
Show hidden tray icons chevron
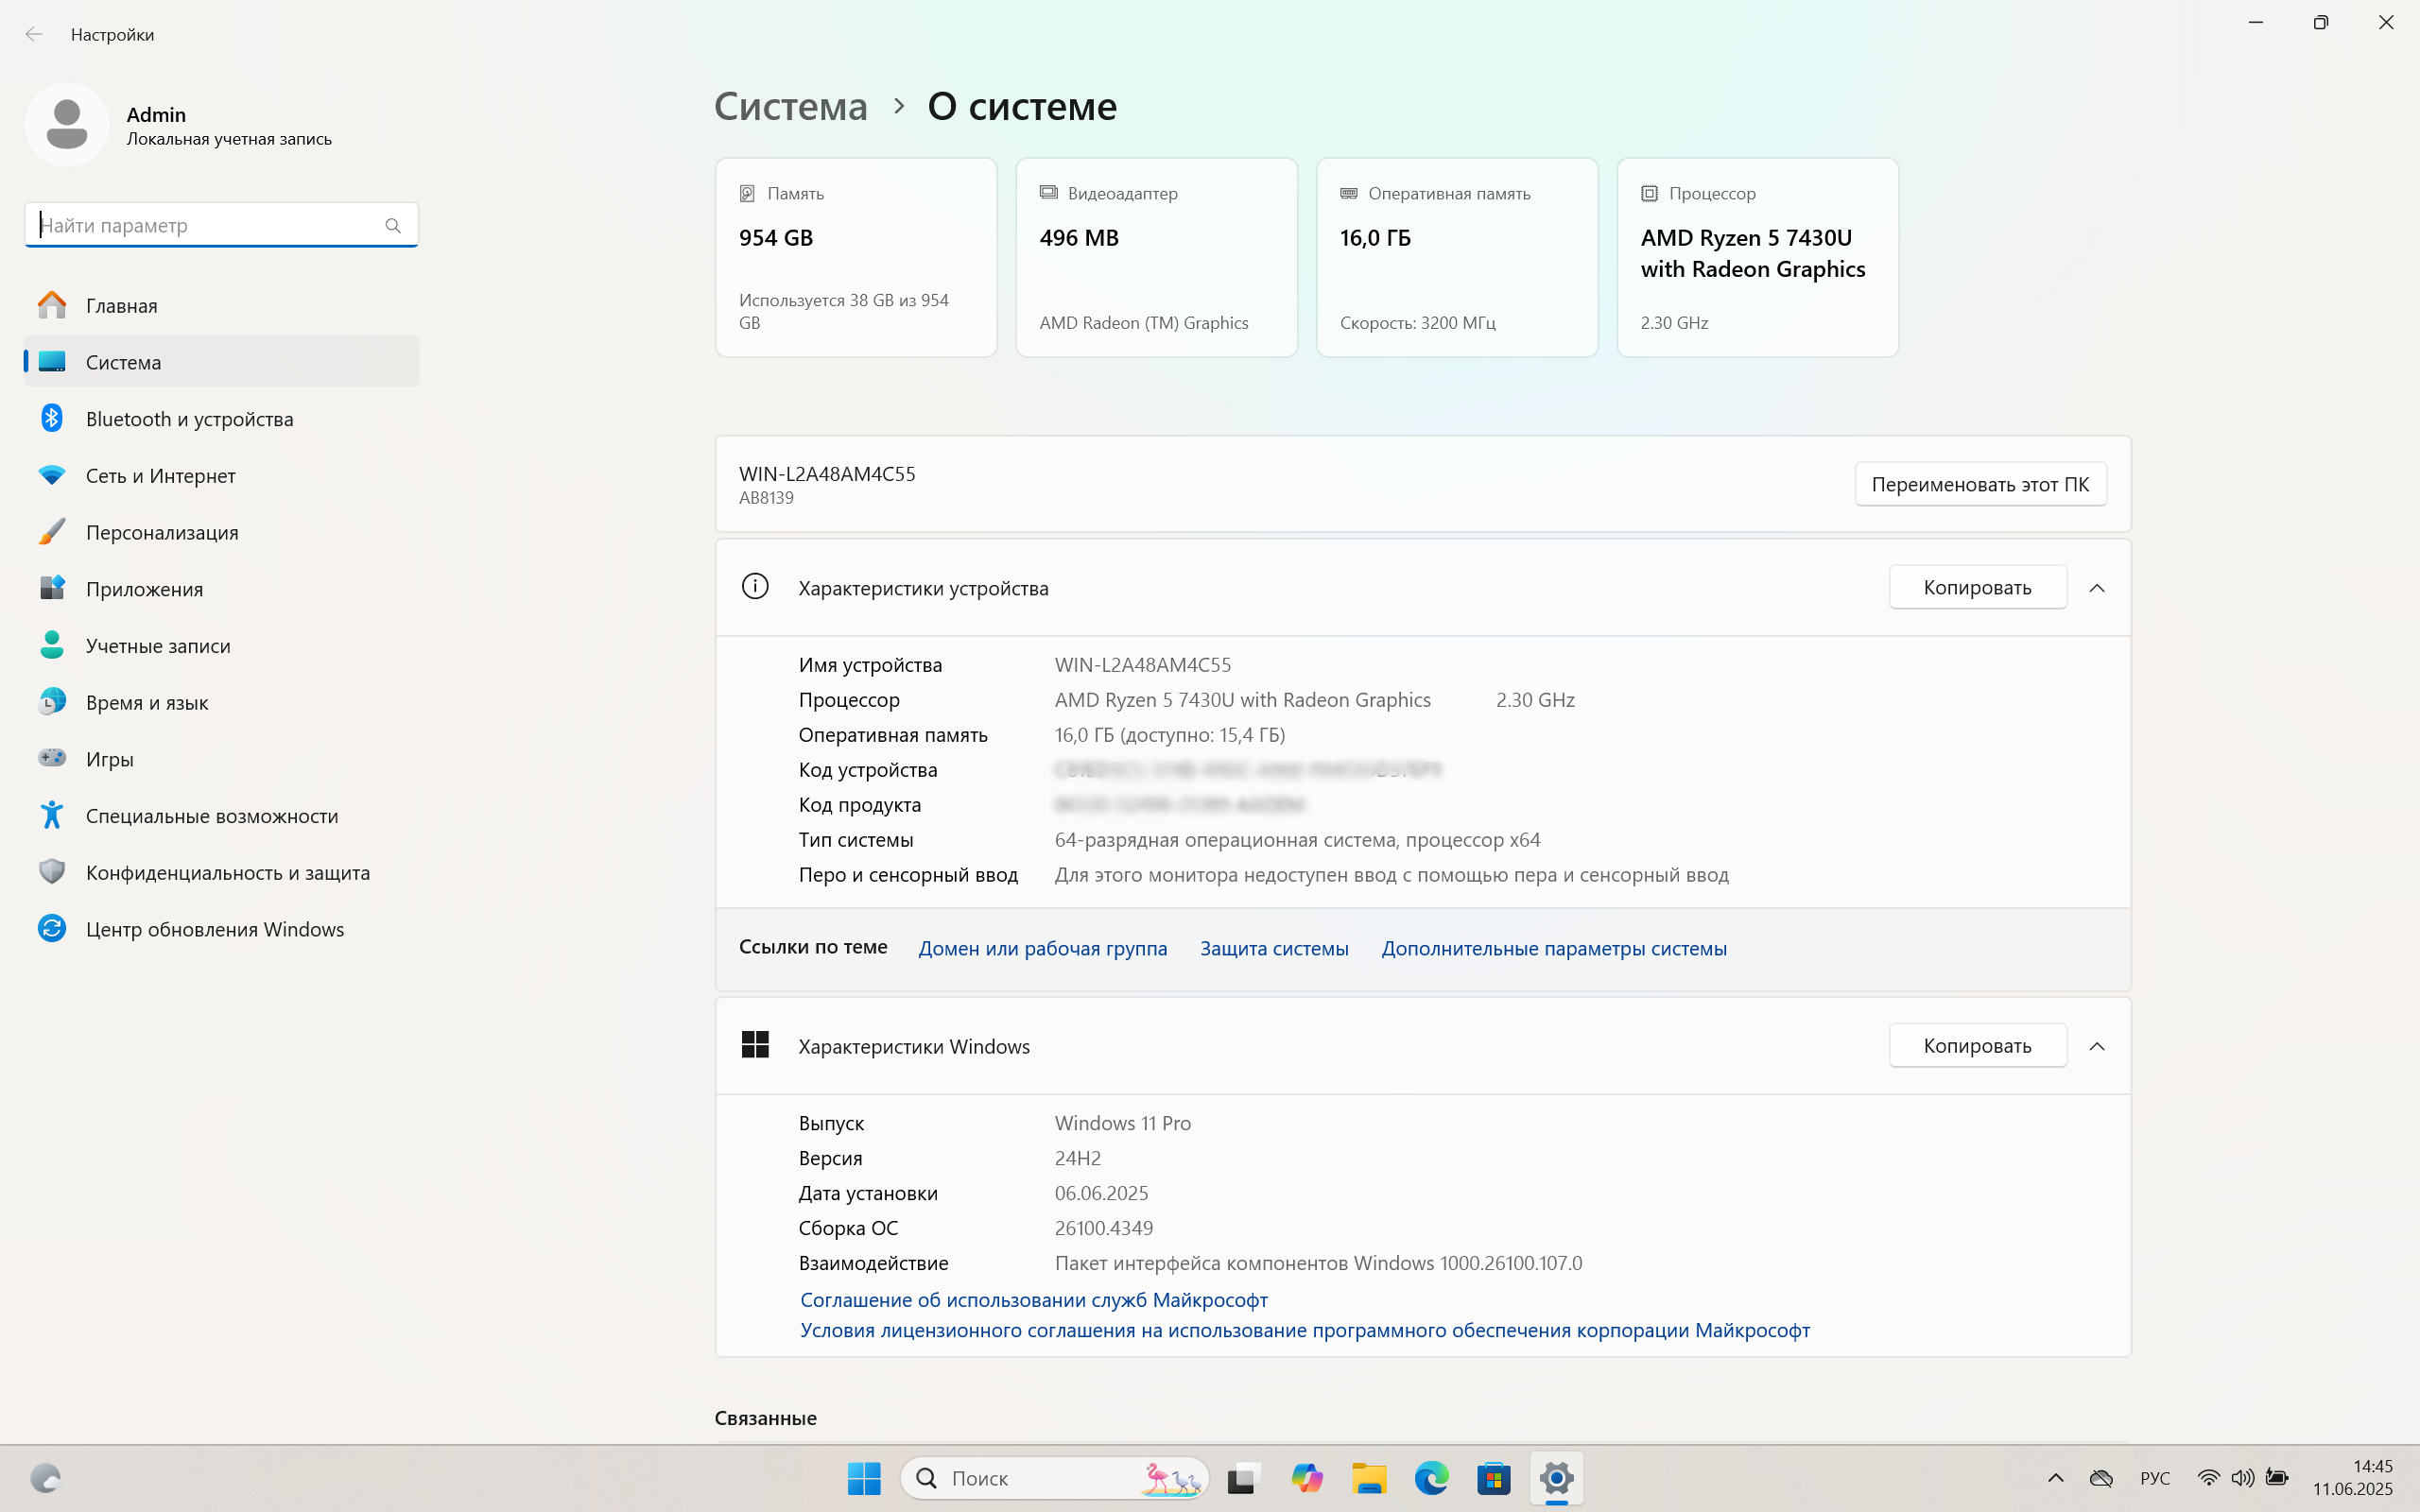pos(2055,1477)
